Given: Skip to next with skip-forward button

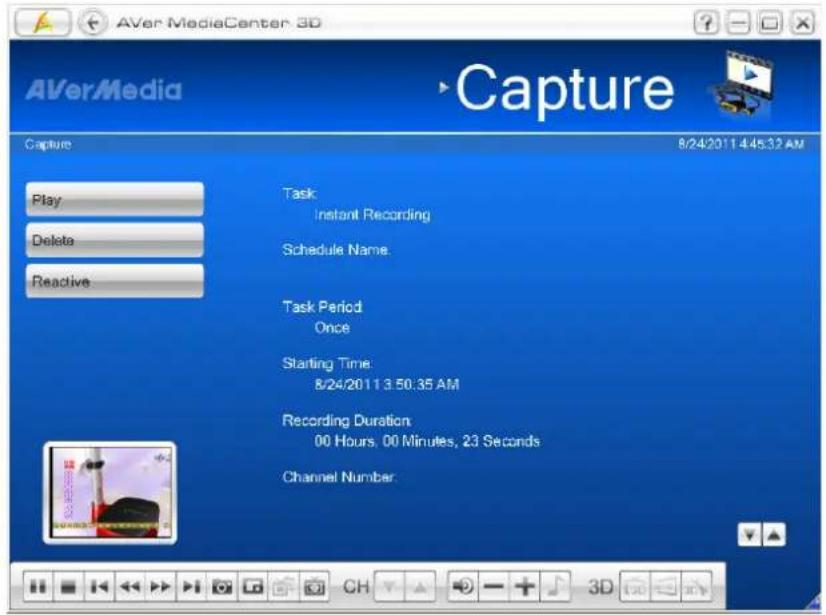Looking at the screenshot, I should pyautogui.click(x=191, y=586).
